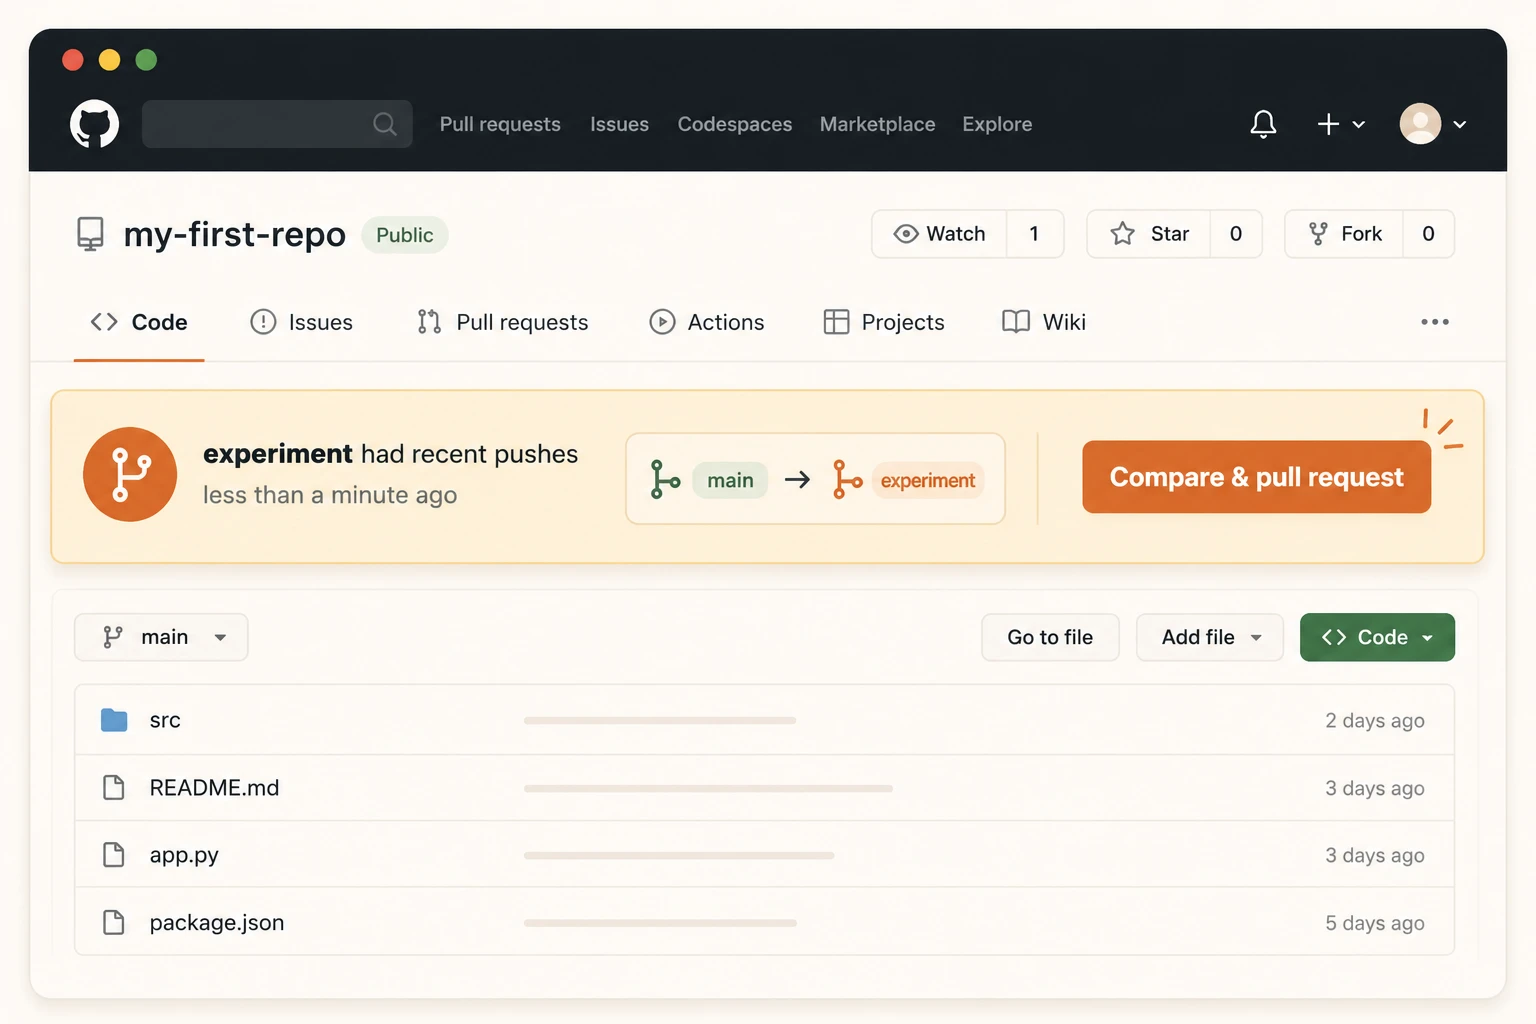Click the src folder icon
This screenshot has width=1536, height=1024.
[x=114, y=720]
